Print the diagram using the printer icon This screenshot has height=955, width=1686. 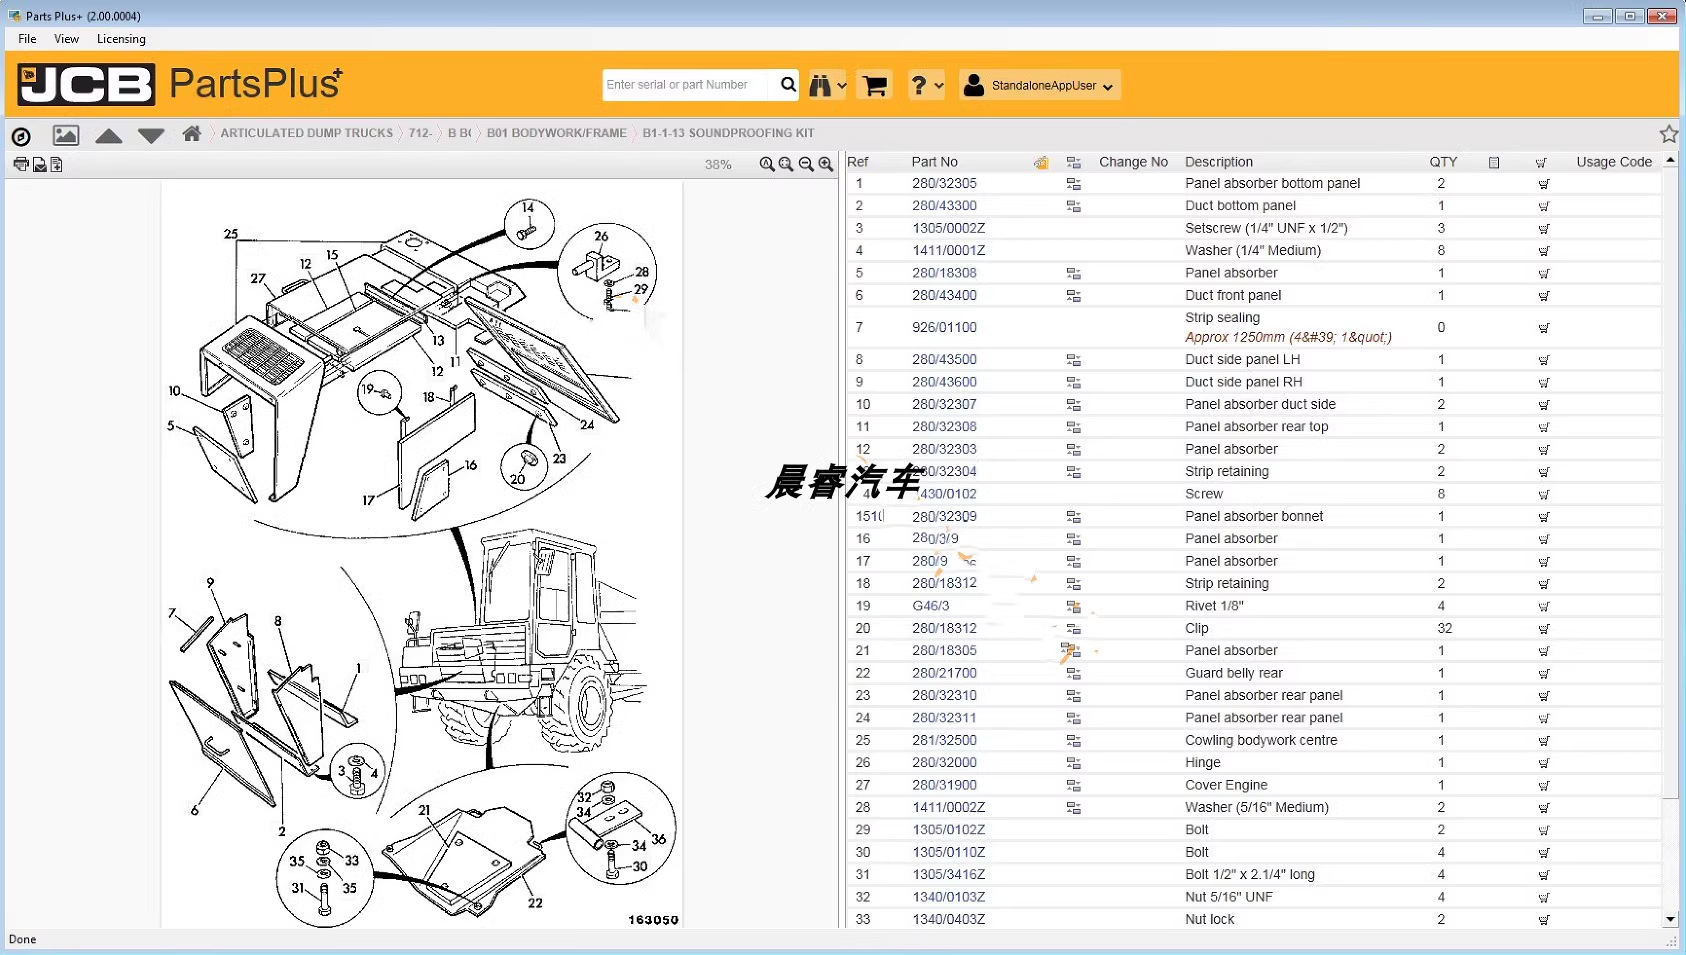[x=21, y=164]
